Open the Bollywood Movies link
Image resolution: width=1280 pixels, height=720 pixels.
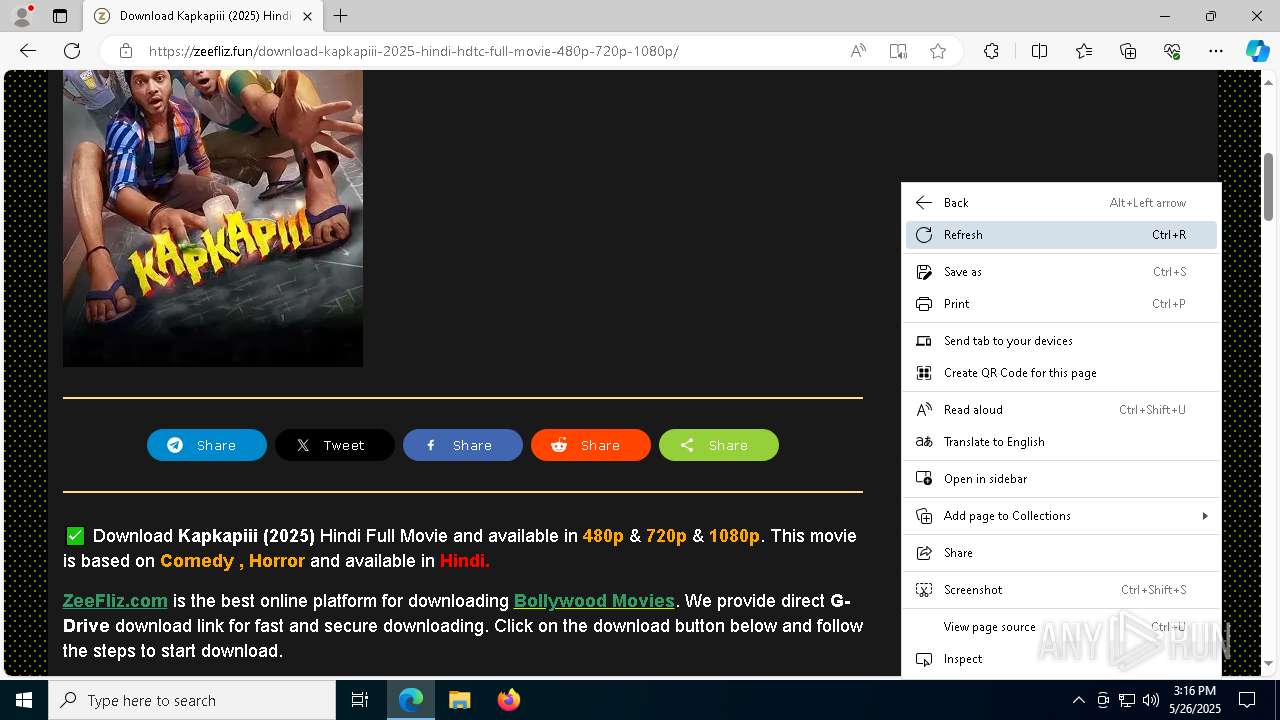pyautogui.click(x=594, y=601)
